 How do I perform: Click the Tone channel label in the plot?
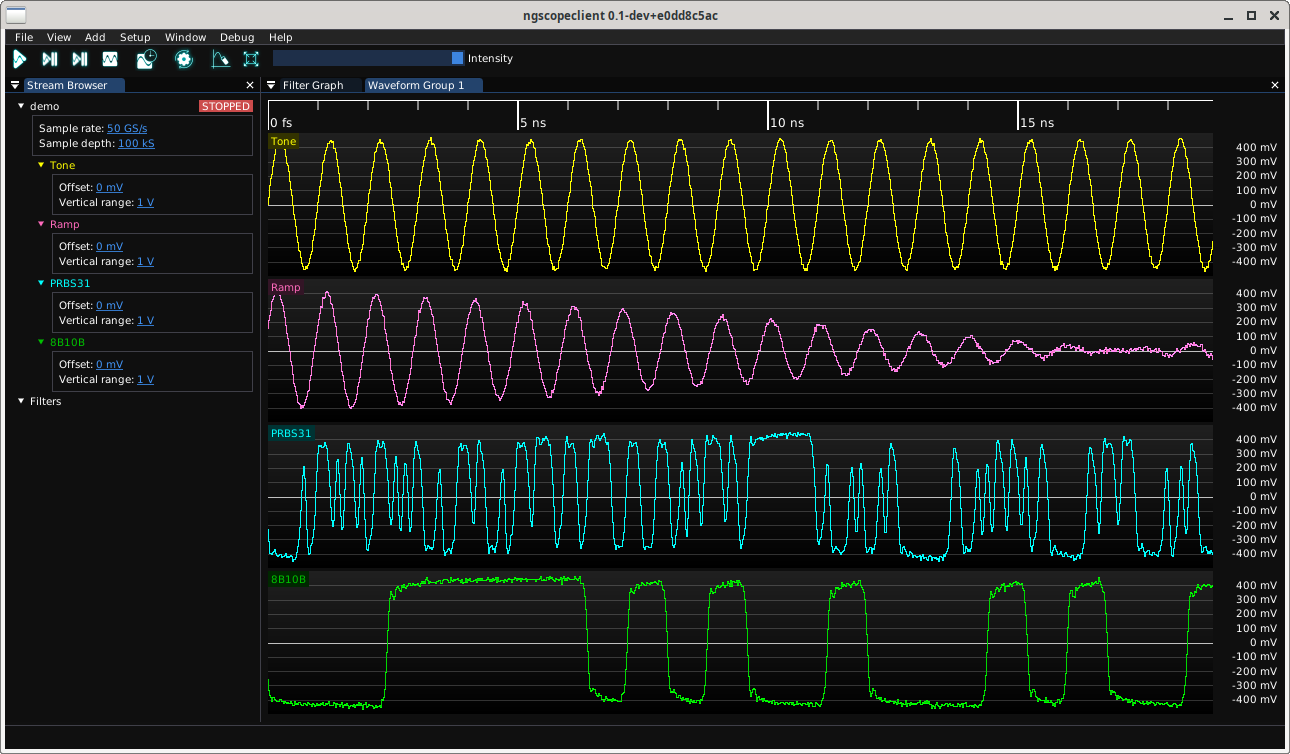tap(284, 141)
